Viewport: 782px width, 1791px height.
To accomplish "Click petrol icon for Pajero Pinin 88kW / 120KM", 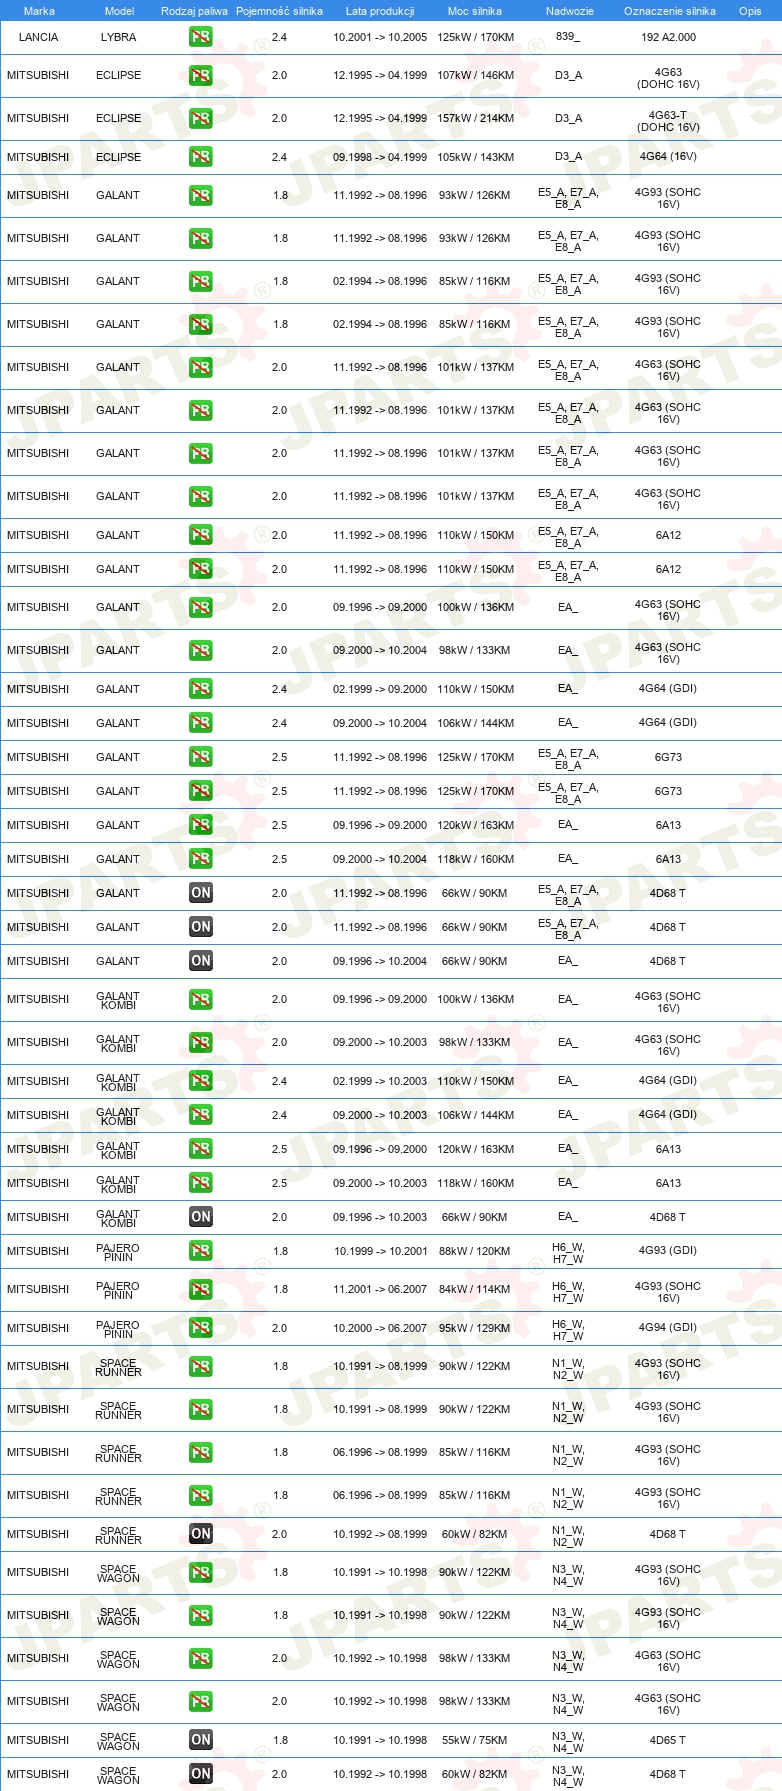I will (201, 1251).
